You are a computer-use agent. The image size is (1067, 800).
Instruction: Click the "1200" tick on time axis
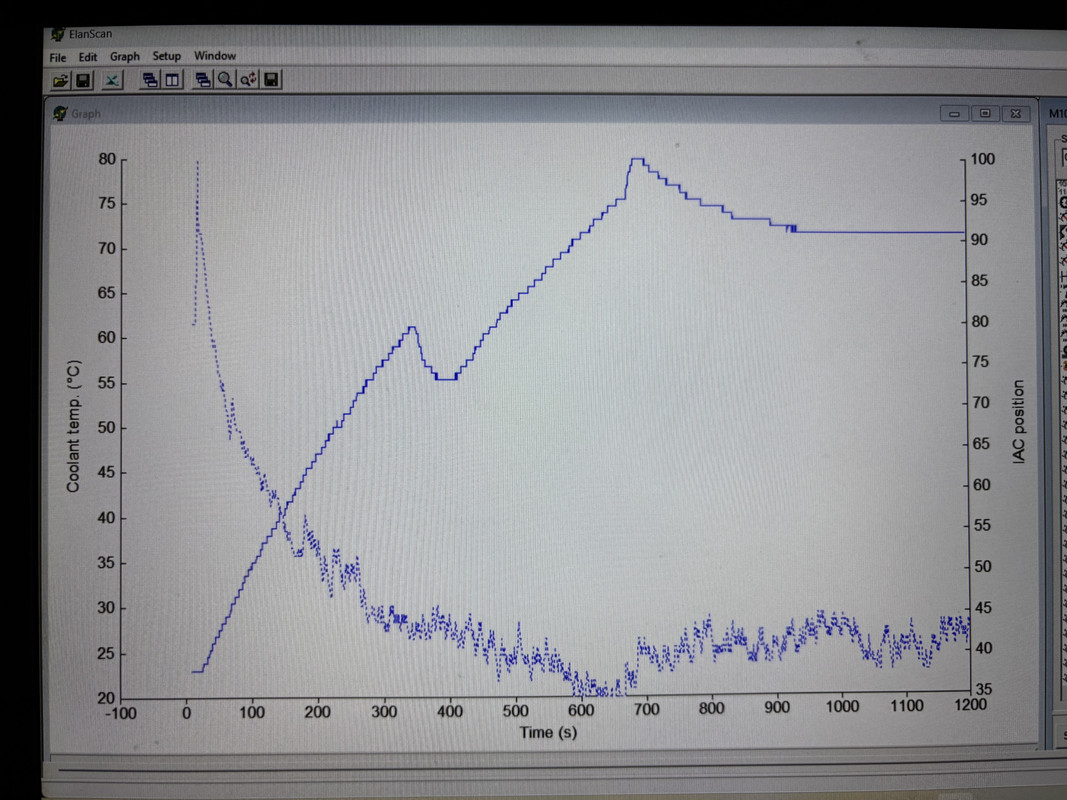(970, 705)
